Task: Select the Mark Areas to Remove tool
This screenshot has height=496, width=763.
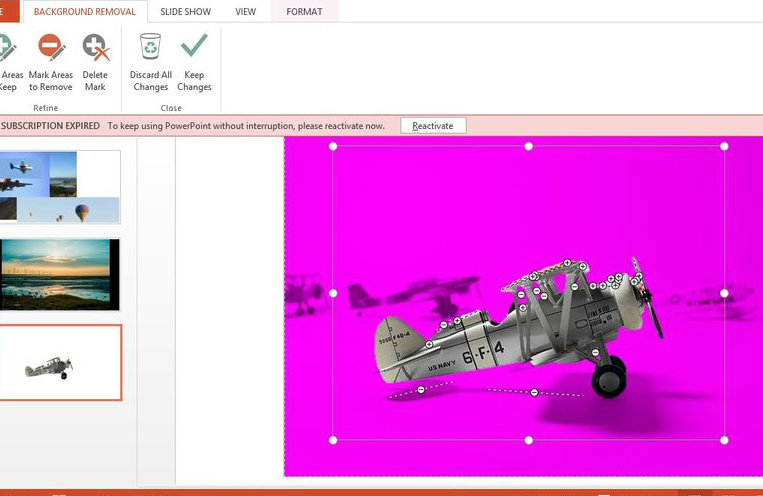Action: pyautogui.click(x=51, y=63)
